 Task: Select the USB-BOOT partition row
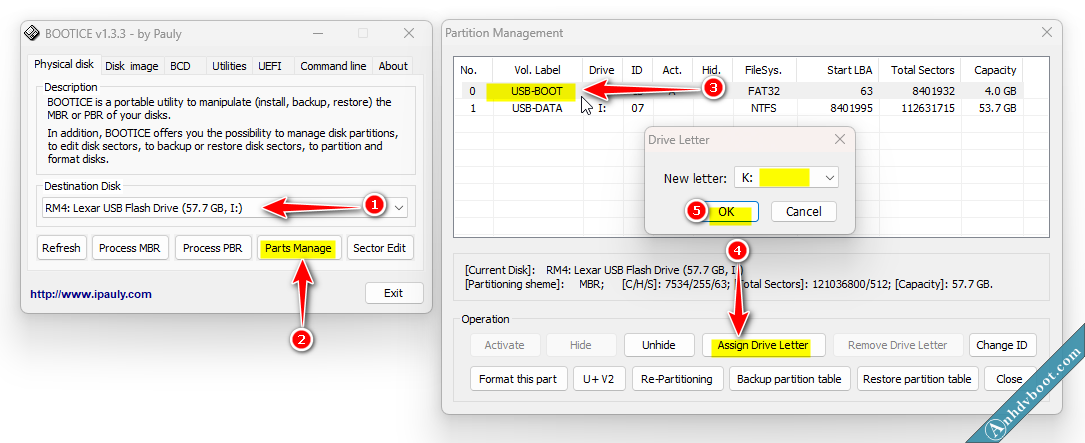pyautogui.click(x=538, y=92)
